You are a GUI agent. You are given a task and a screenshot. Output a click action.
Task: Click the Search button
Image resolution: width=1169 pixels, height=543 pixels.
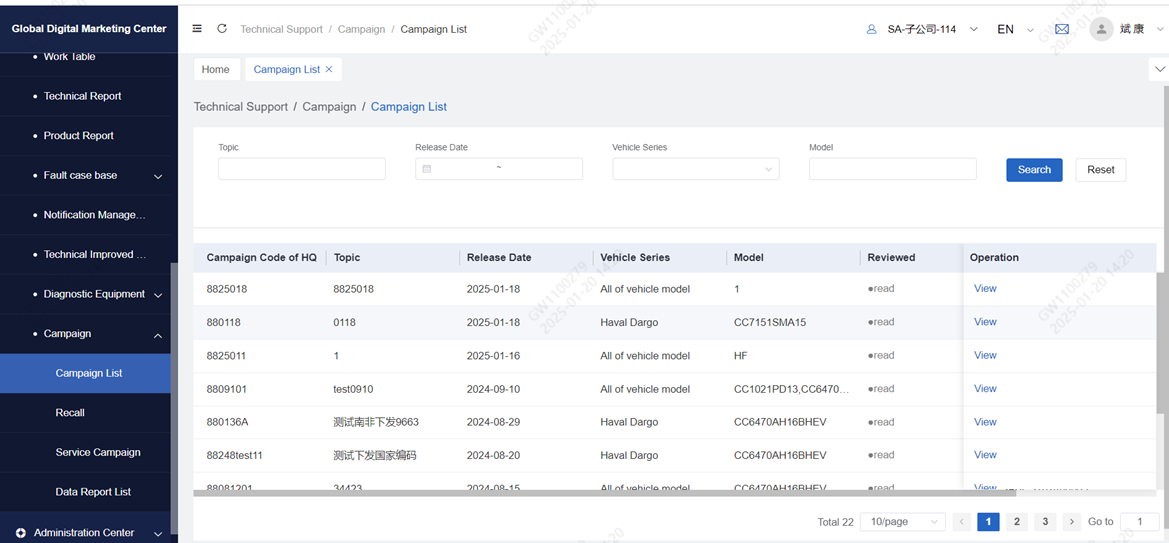1034,170
